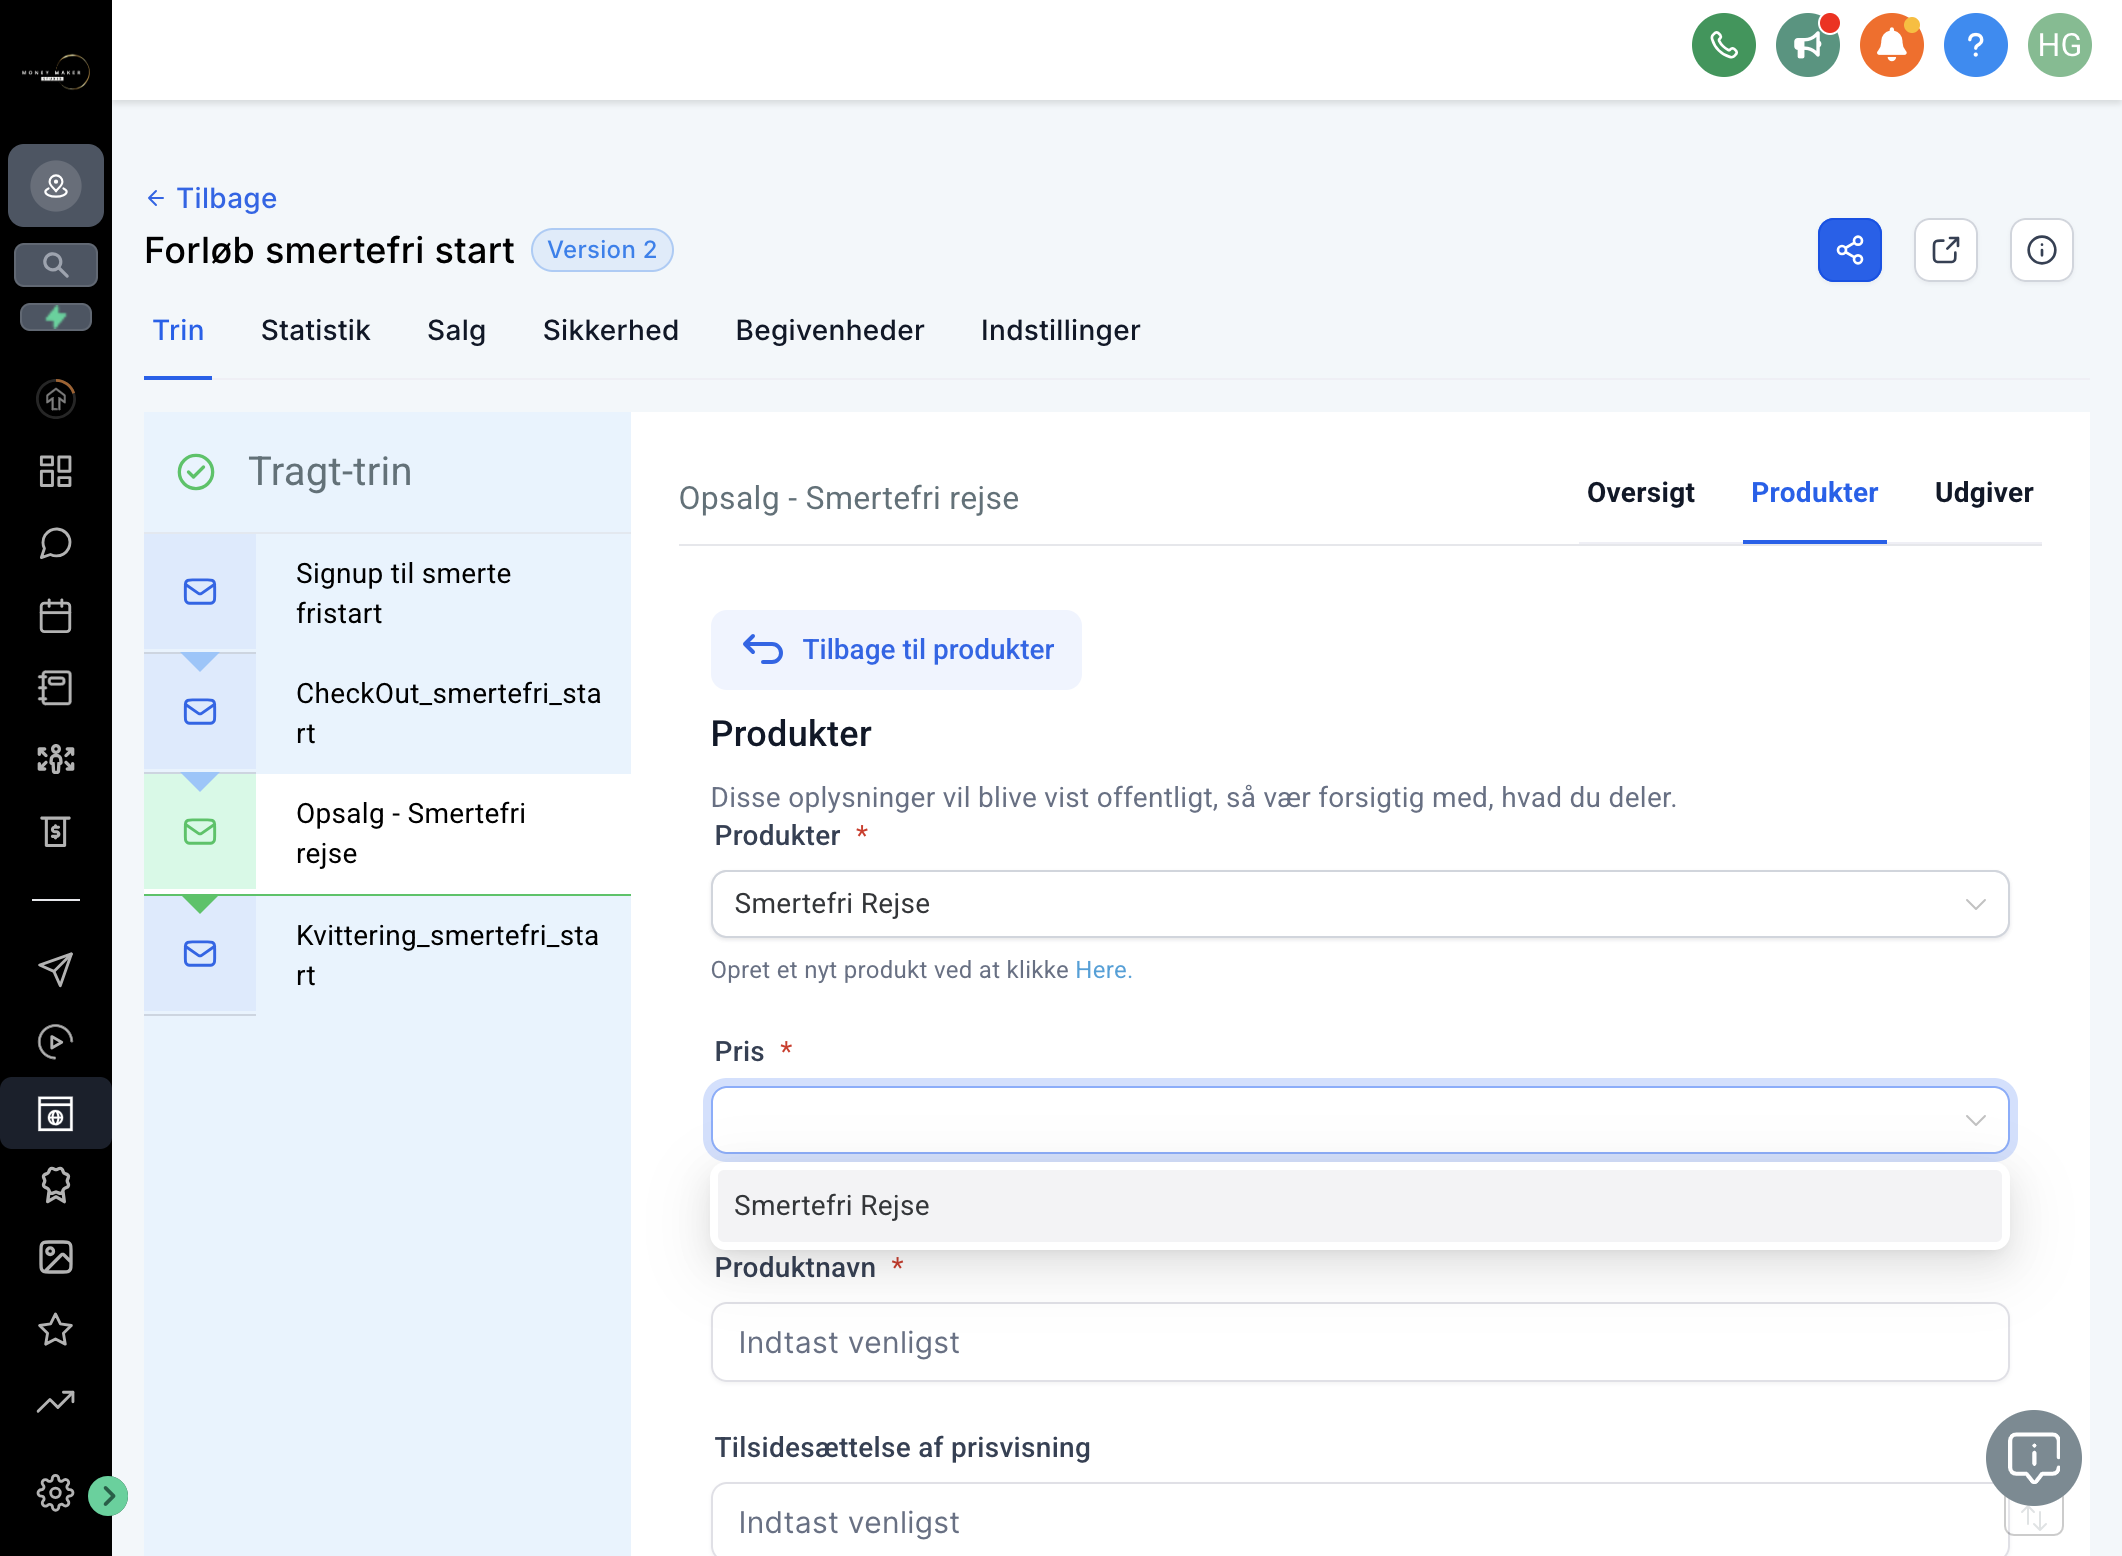2122x1556 pixels.
Task: Open the Begivenheder tab
Action: pyautogui.click(x=829, y=330)
